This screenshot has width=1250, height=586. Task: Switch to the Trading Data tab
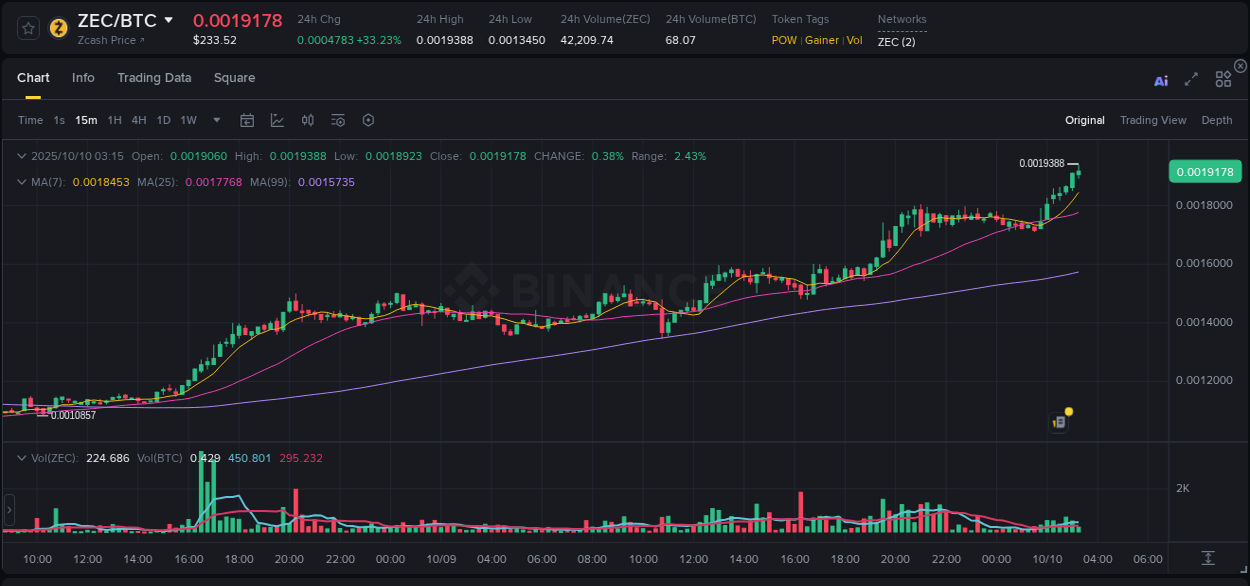point(154,77)
